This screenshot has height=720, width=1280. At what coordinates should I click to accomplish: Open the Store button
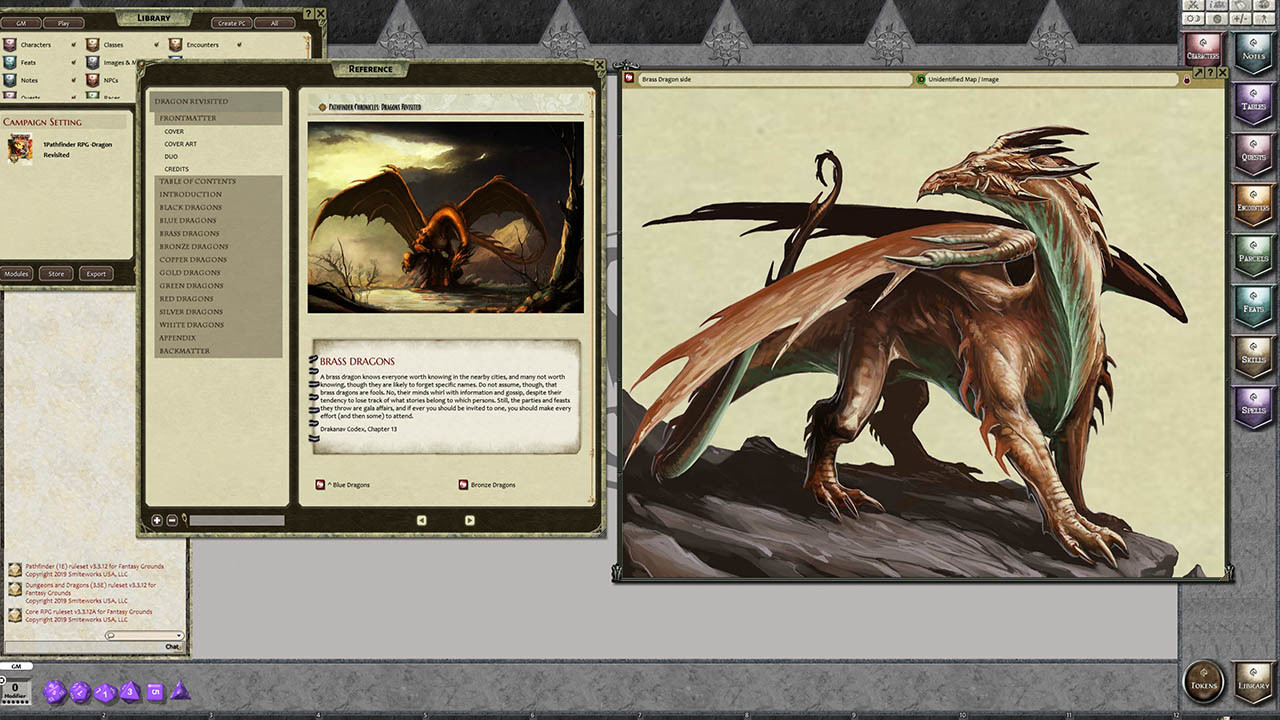pos(56,274)
